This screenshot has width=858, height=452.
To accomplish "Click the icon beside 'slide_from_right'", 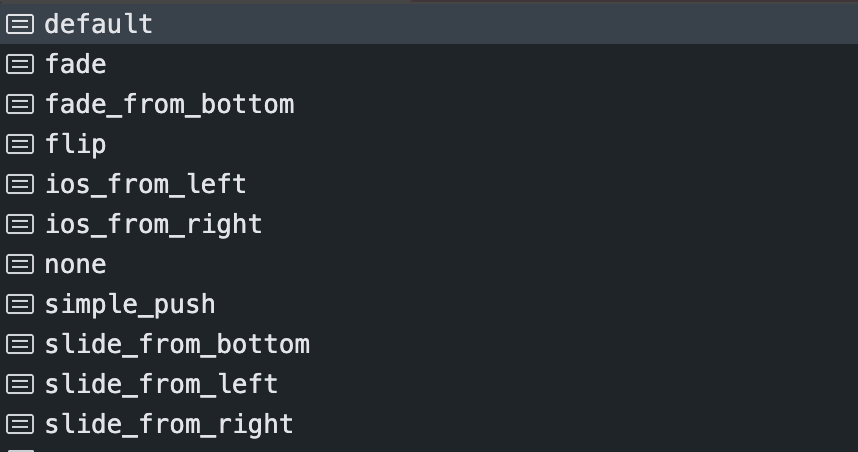I will (x=20, y=424).
